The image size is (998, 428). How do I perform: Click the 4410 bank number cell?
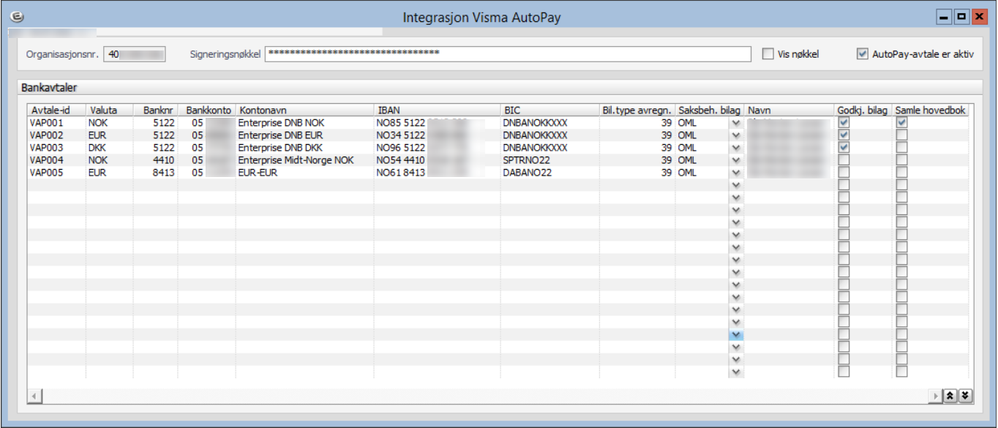[155, 160]
